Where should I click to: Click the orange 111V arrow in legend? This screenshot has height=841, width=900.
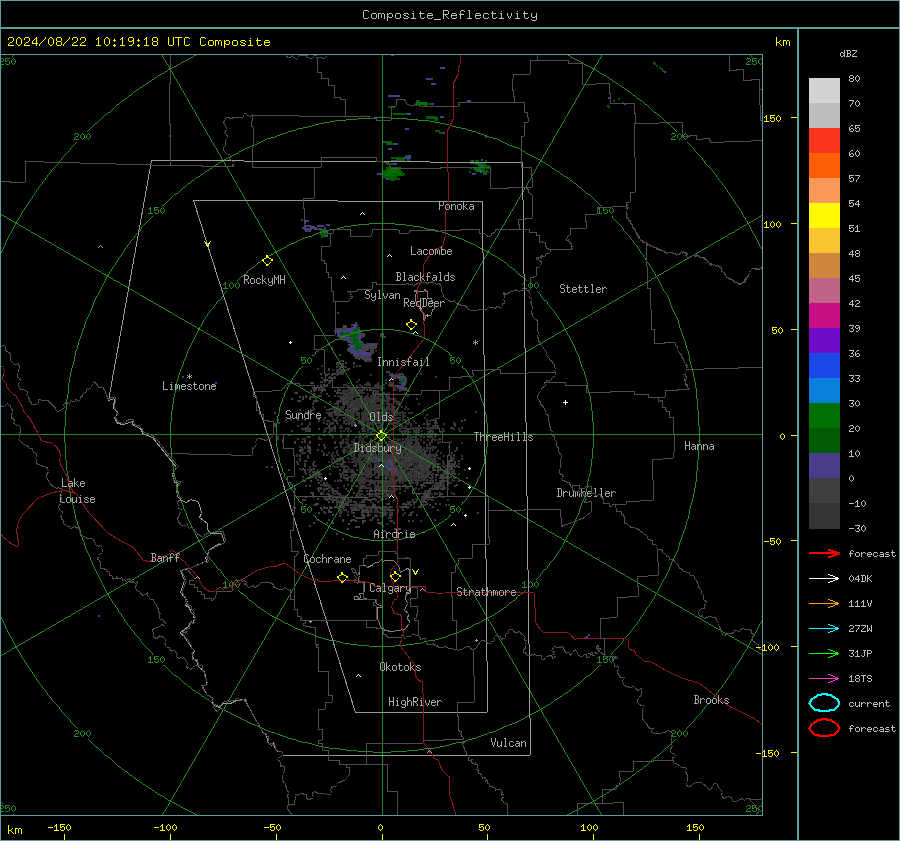824,603
